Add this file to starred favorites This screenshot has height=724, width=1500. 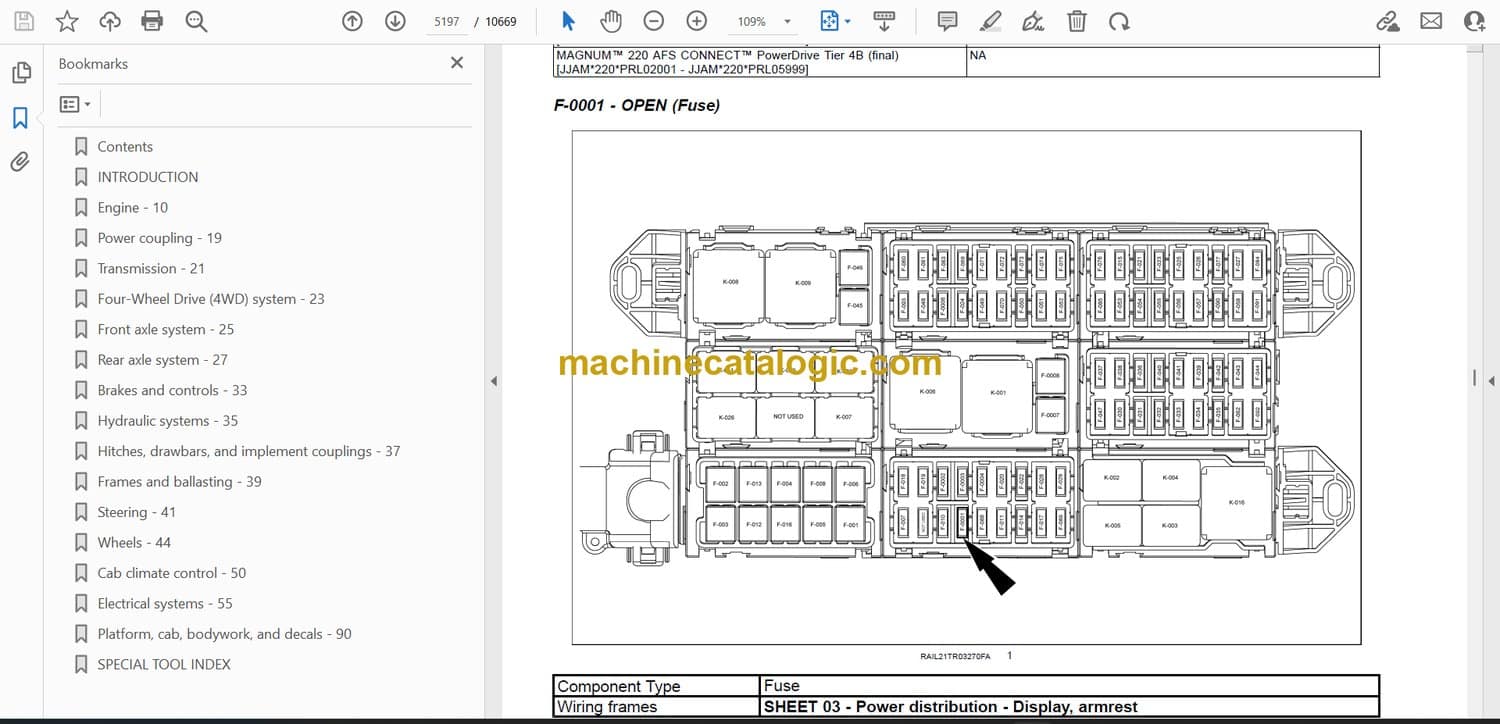[67, 21]
